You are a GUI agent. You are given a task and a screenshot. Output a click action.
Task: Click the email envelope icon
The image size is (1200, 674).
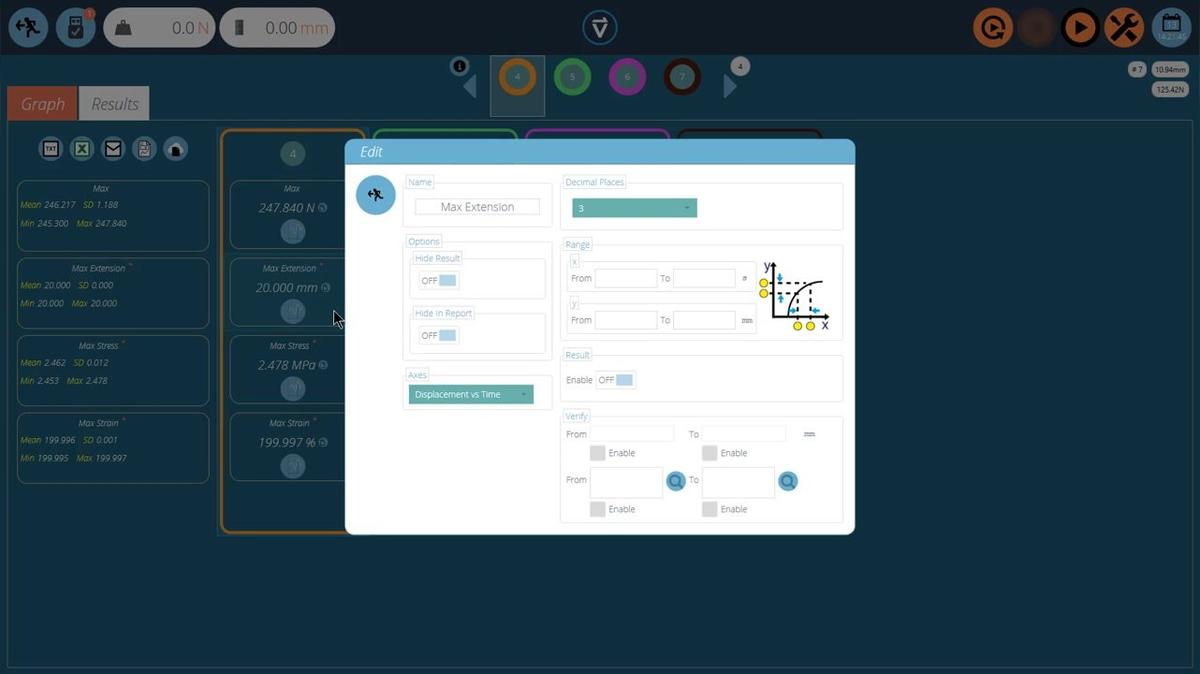[x=113, y=149]
